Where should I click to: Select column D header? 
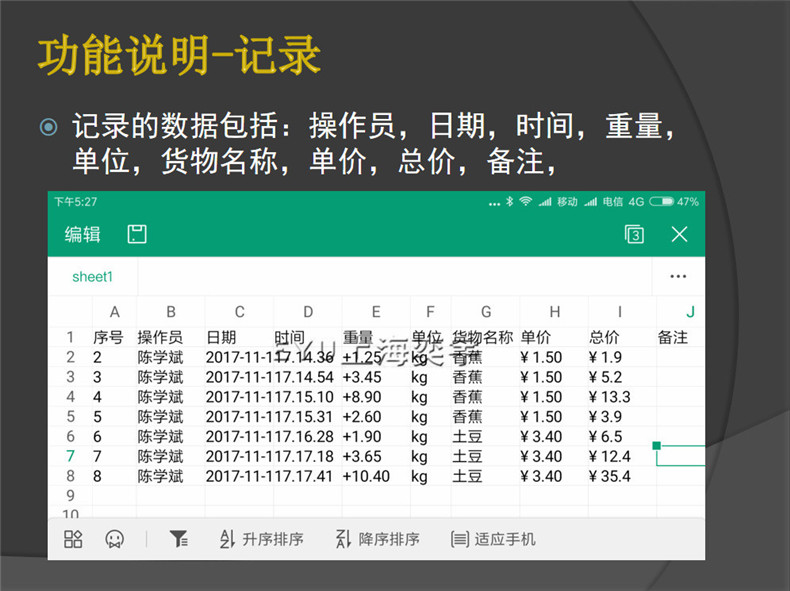pos(308,312)
